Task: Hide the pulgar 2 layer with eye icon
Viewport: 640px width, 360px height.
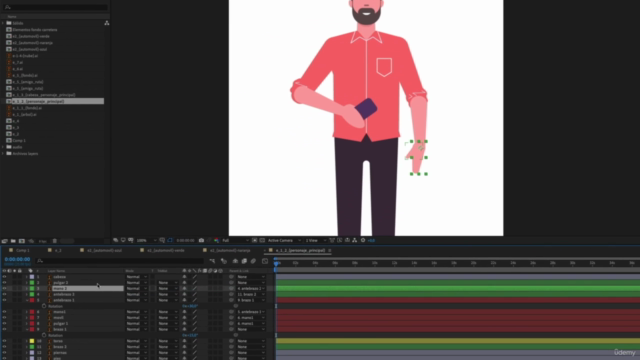Action: [x=4, y=282]
